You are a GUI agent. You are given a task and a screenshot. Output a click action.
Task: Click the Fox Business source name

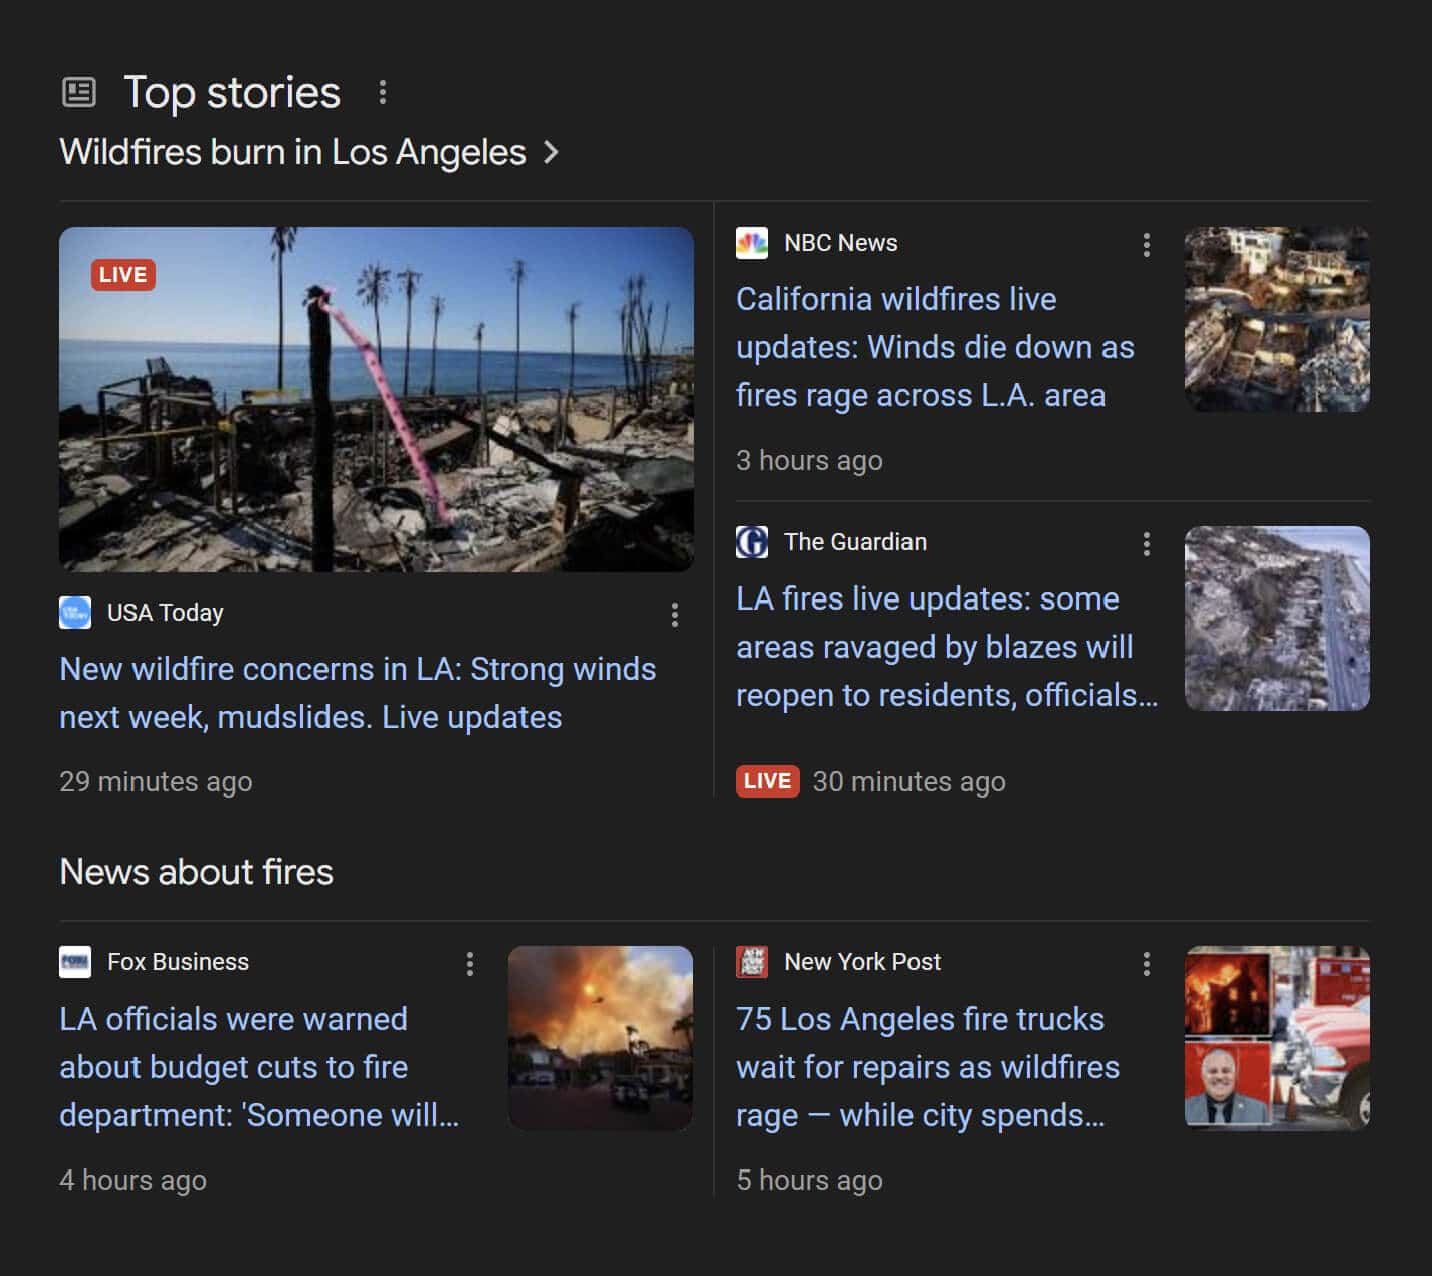coord(178,962)
